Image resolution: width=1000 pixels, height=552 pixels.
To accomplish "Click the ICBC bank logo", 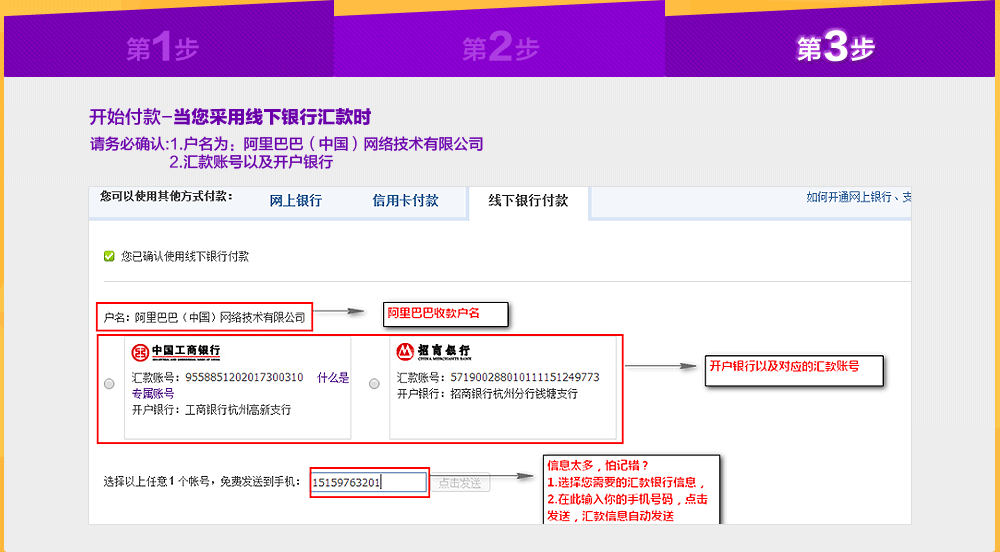I will (x=176, y=352).
